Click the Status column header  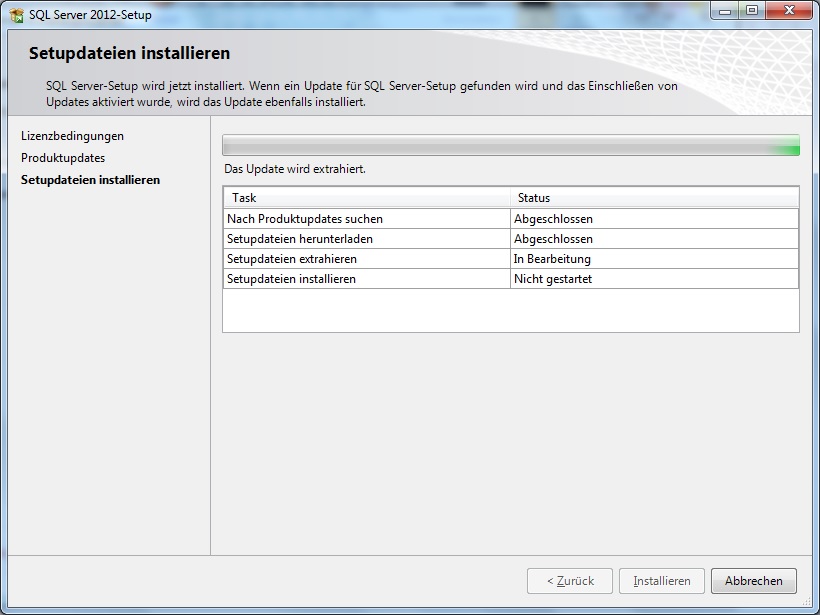click(654, 198)
